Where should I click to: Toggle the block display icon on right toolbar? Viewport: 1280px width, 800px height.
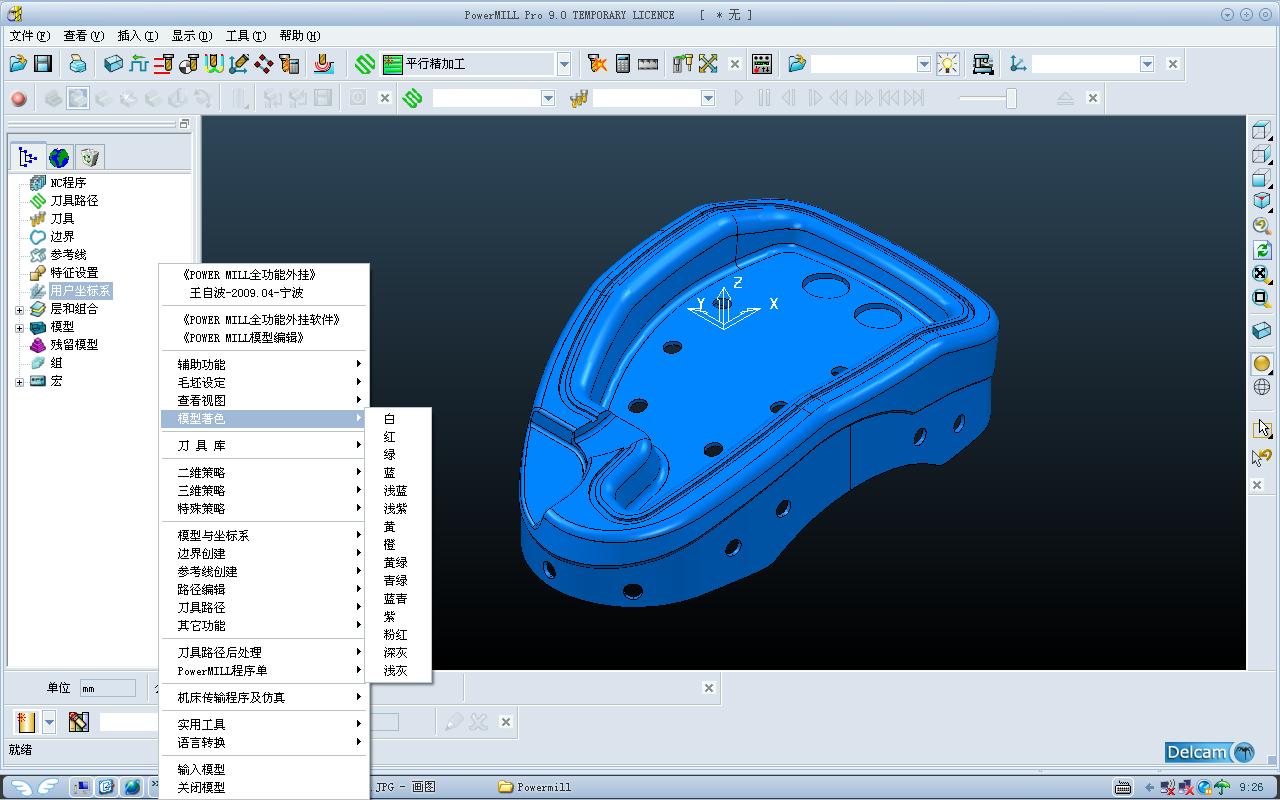(1261, 331)
